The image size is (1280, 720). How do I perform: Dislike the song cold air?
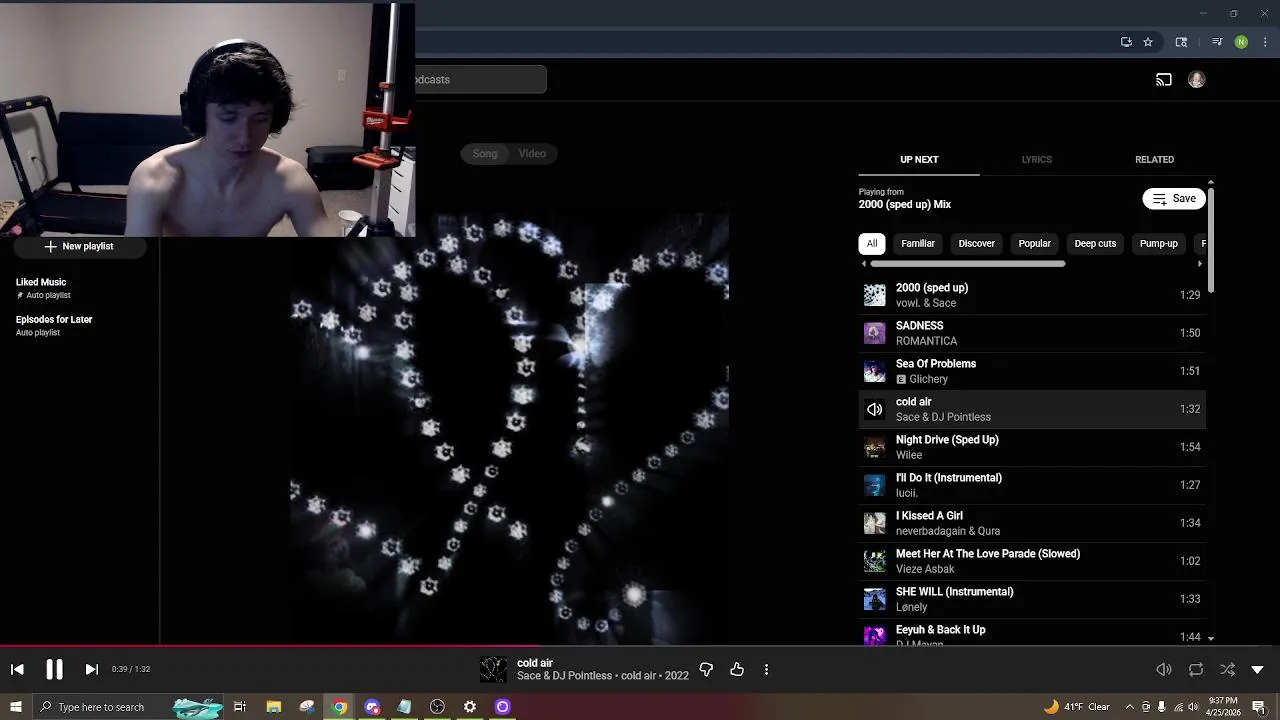pos(706,669)
